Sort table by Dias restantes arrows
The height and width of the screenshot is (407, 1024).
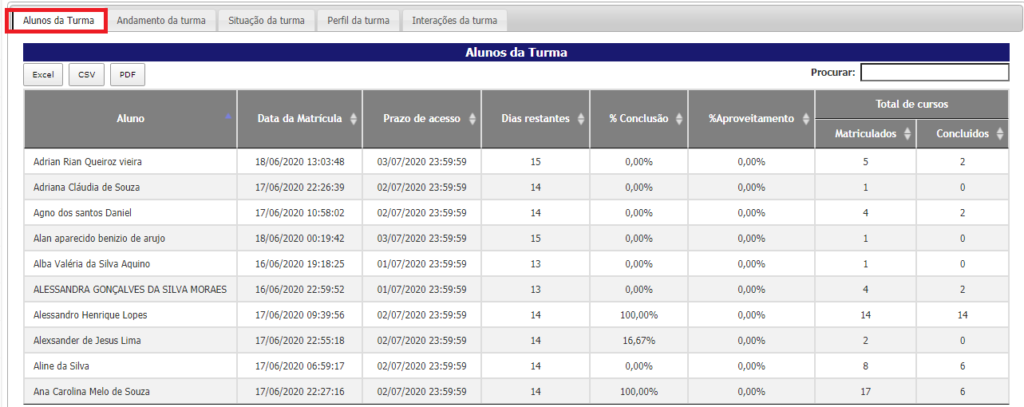pos(580,119)
